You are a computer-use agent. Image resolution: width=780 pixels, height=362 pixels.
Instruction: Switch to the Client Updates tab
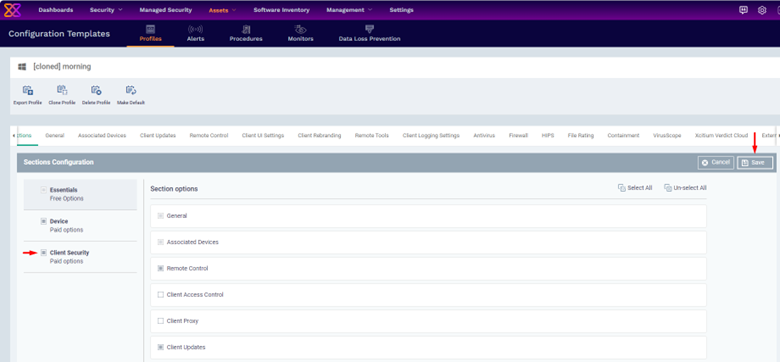158,136
